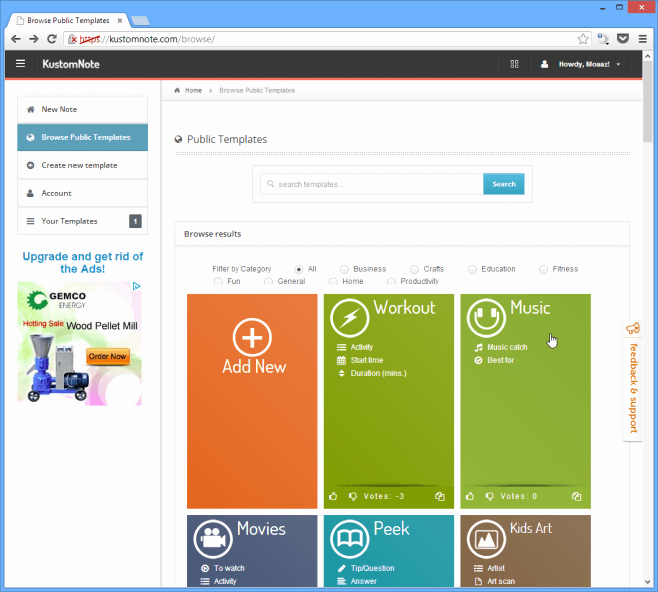The image size is (658, 592).
Task: Open the Chrome menu icon
Action: point(642,39)
